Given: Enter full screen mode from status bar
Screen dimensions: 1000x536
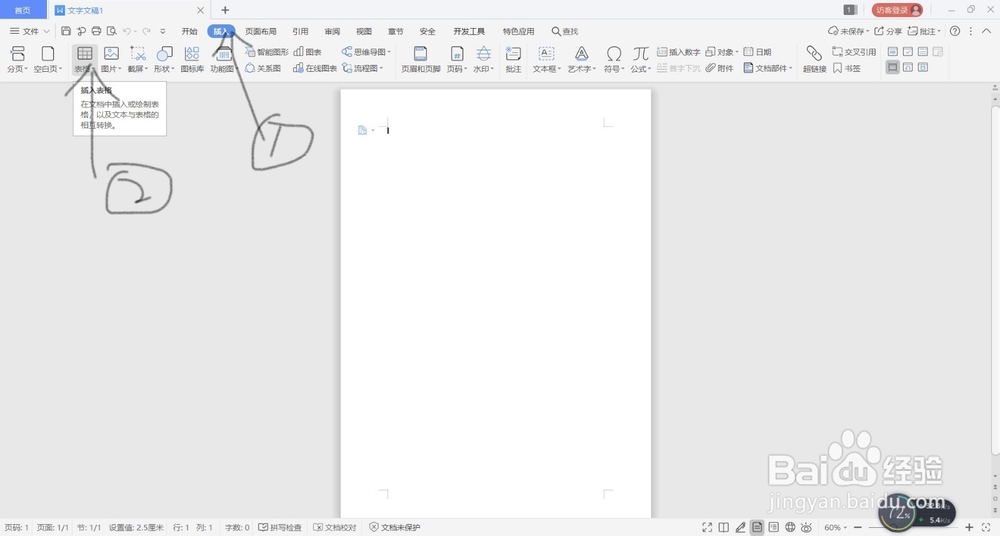Looking at the screenshot, I should (x=707, y=527).
